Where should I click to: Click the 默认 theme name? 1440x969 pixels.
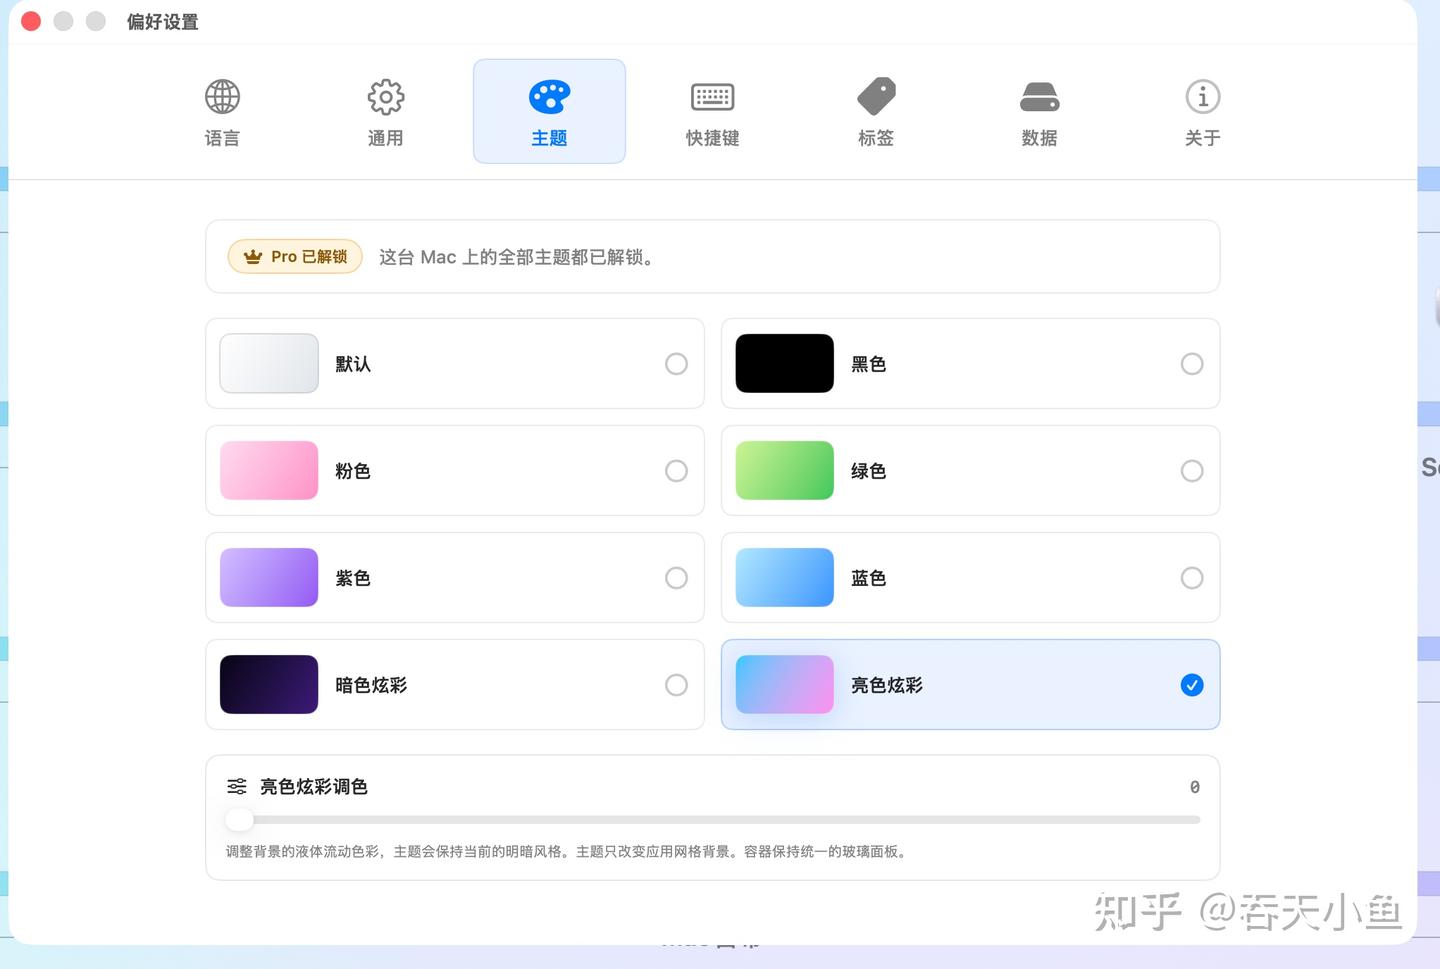pyautogui.click(x=353, y=364)
